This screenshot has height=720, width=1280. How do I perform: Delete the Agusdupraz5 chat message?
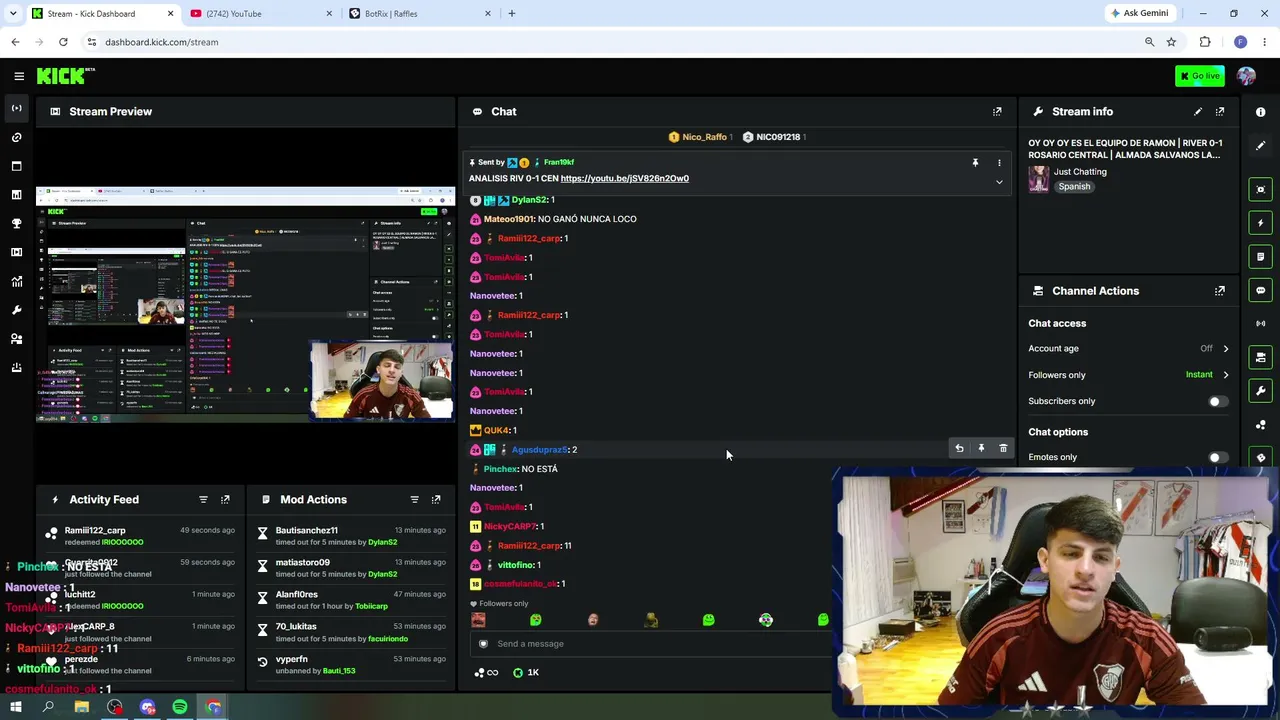[1003, 449]
